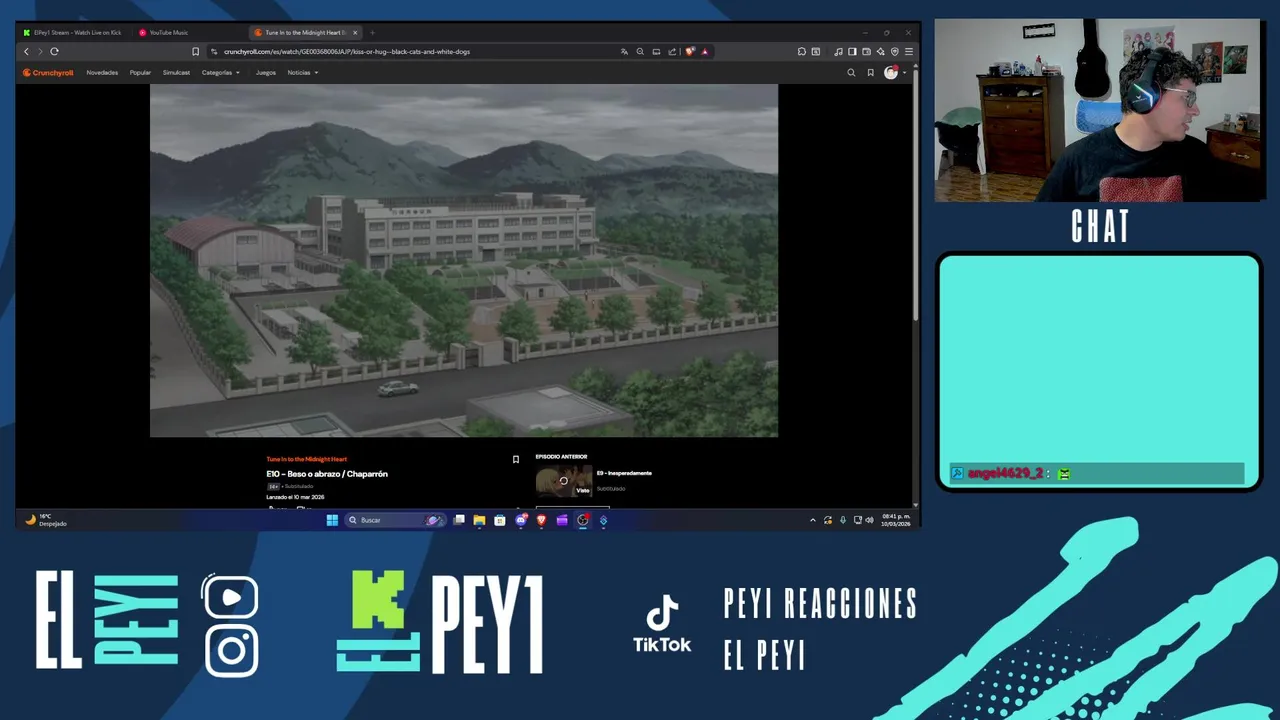
Task: Open Task View on the taskbar
Action: point(459,520)
